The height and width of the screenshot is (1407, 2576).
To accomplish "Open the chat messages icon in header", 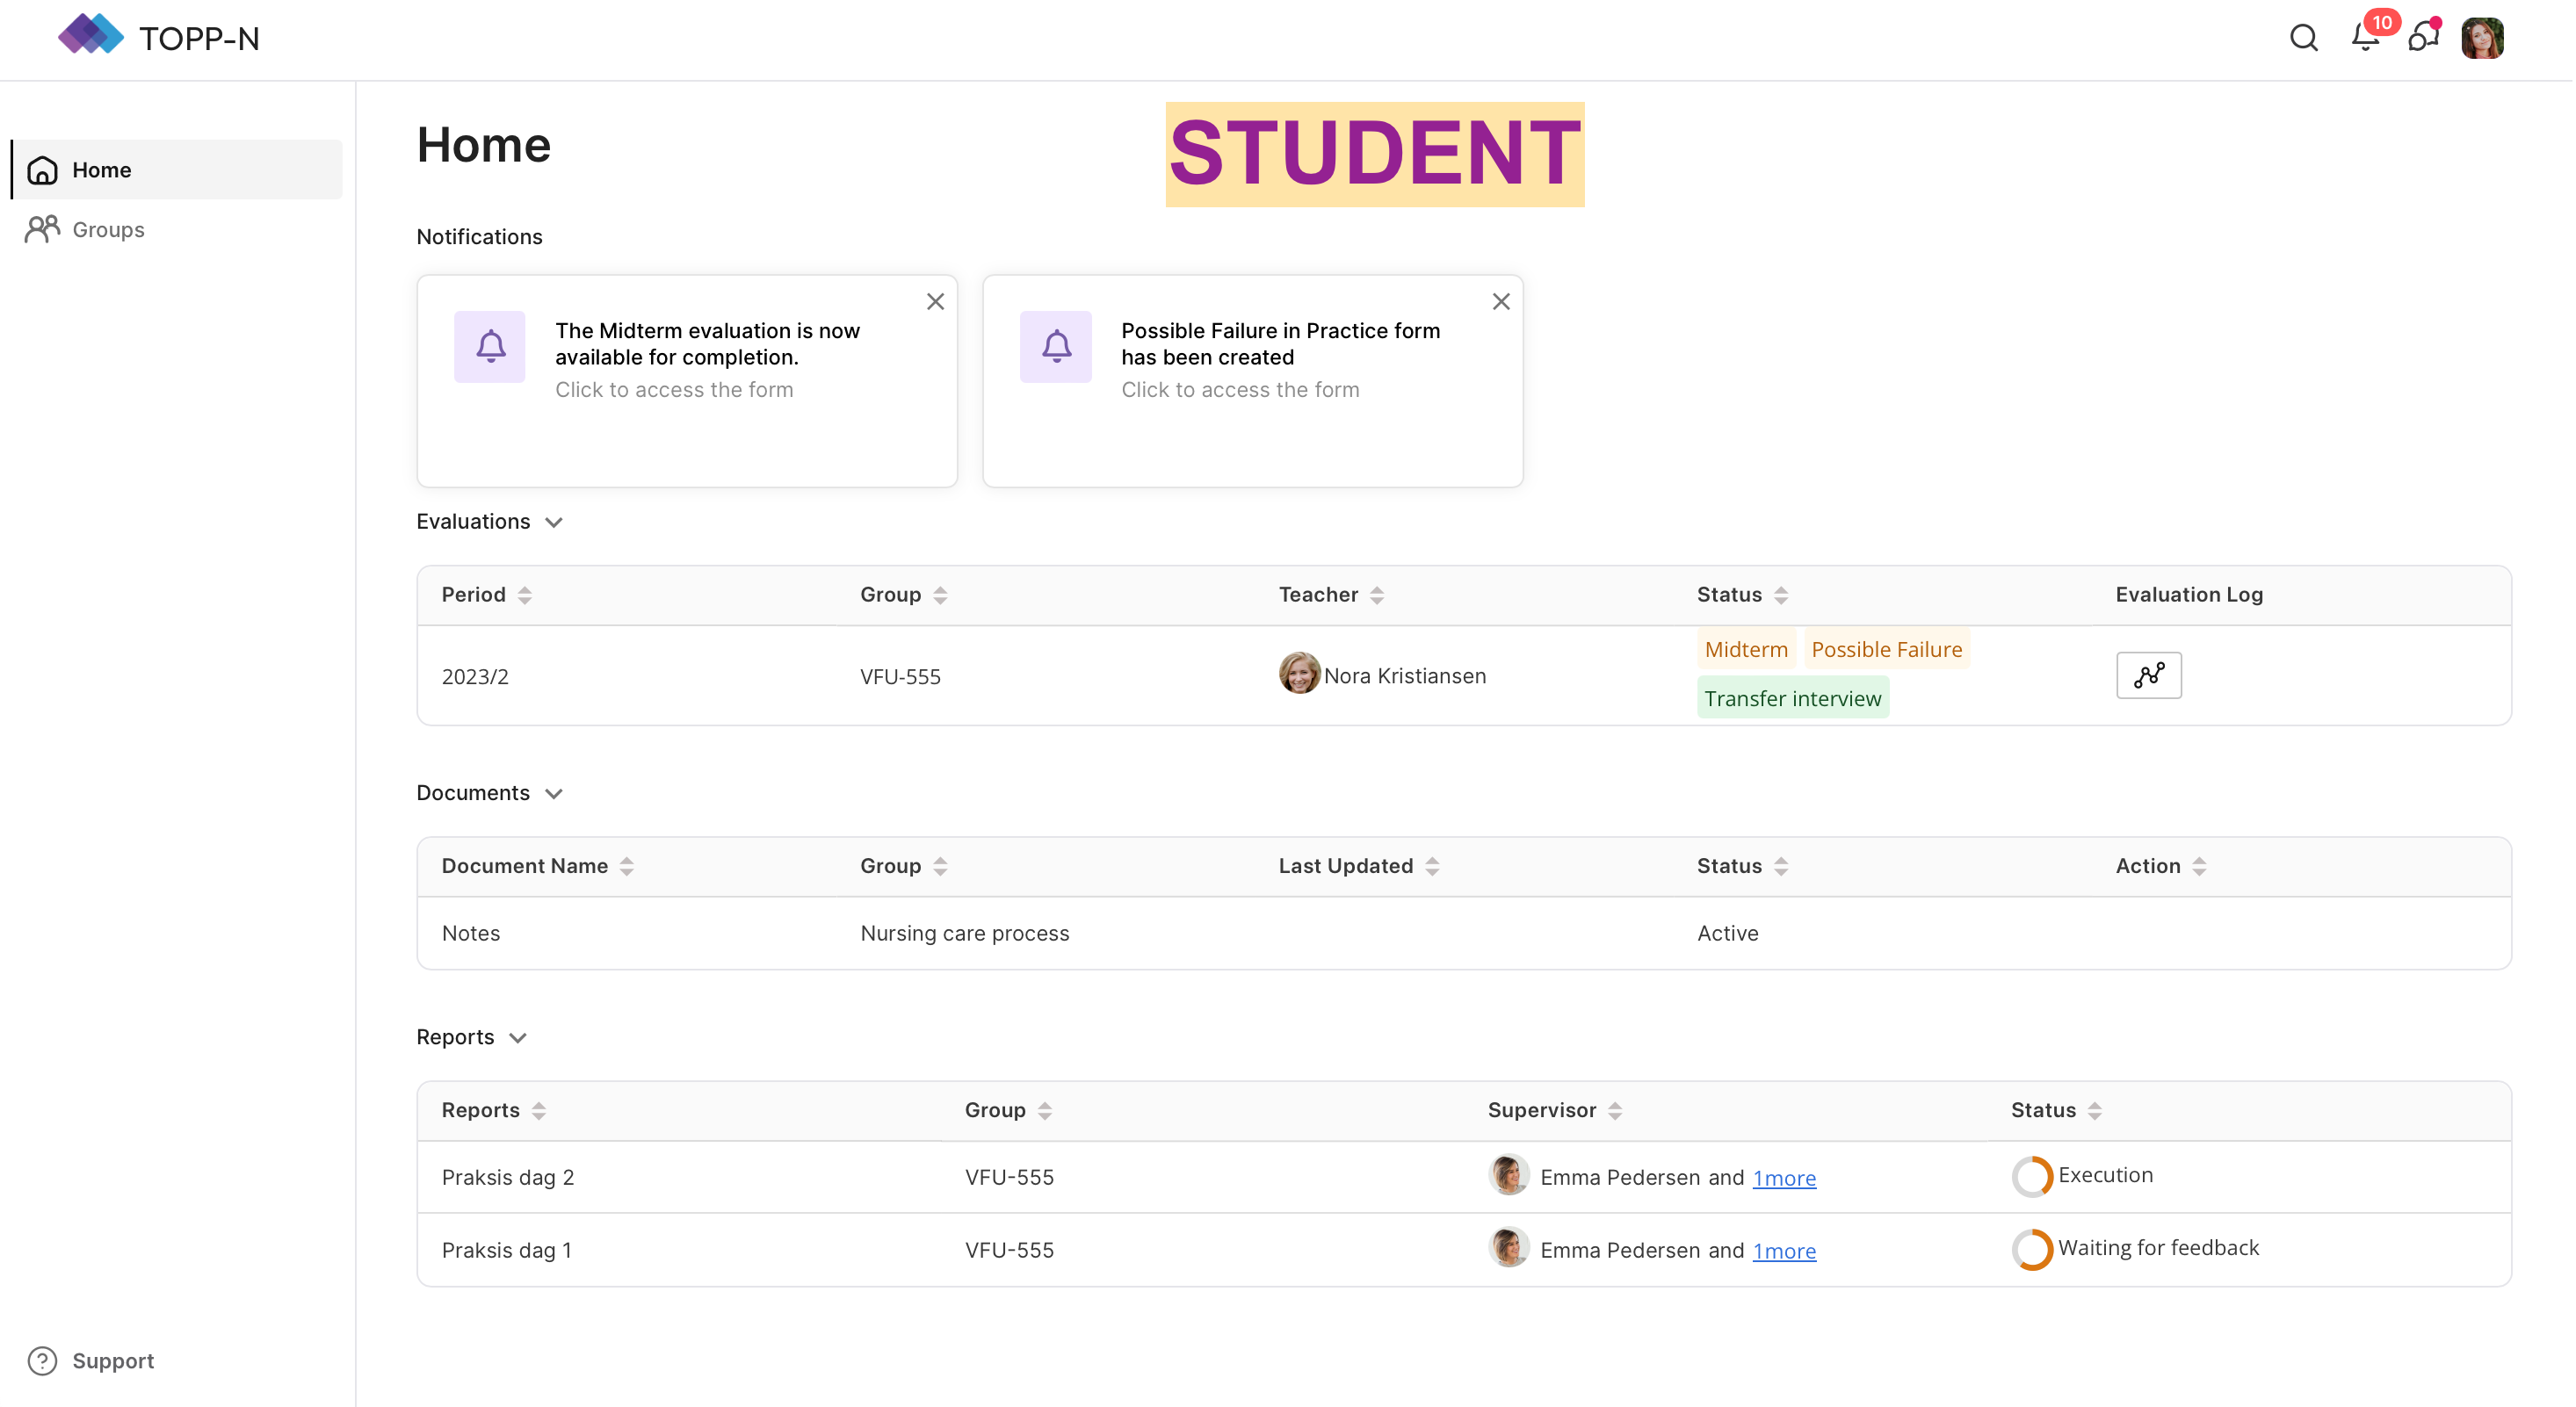I will [x=2422, y=38].
